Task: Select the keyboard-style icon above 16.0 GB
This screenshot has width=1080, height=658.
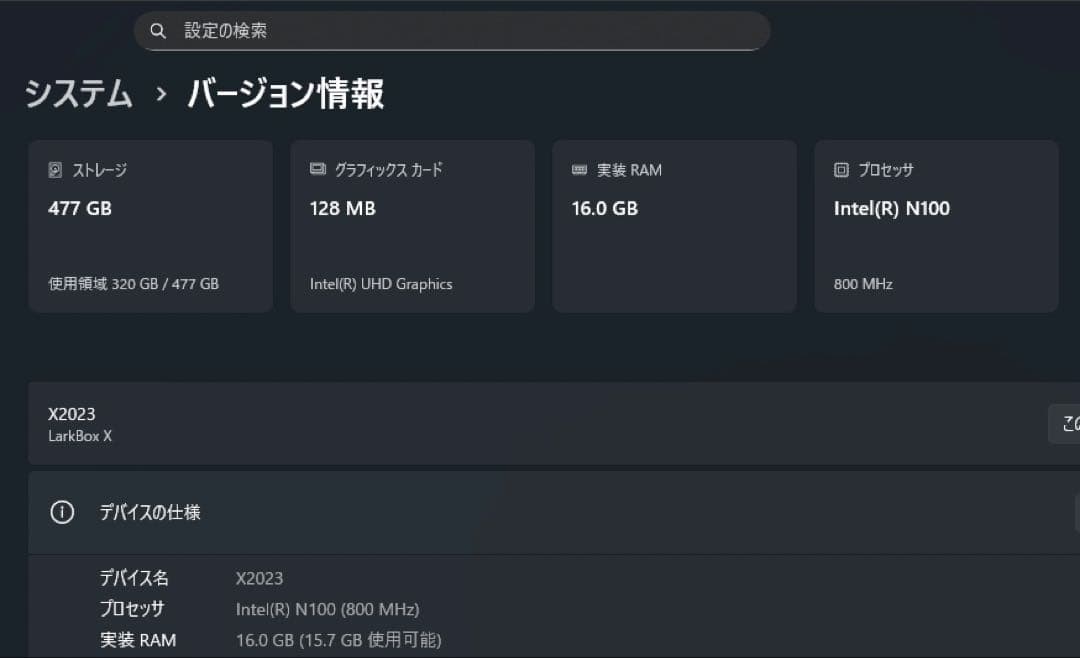Action: [580, 169]
